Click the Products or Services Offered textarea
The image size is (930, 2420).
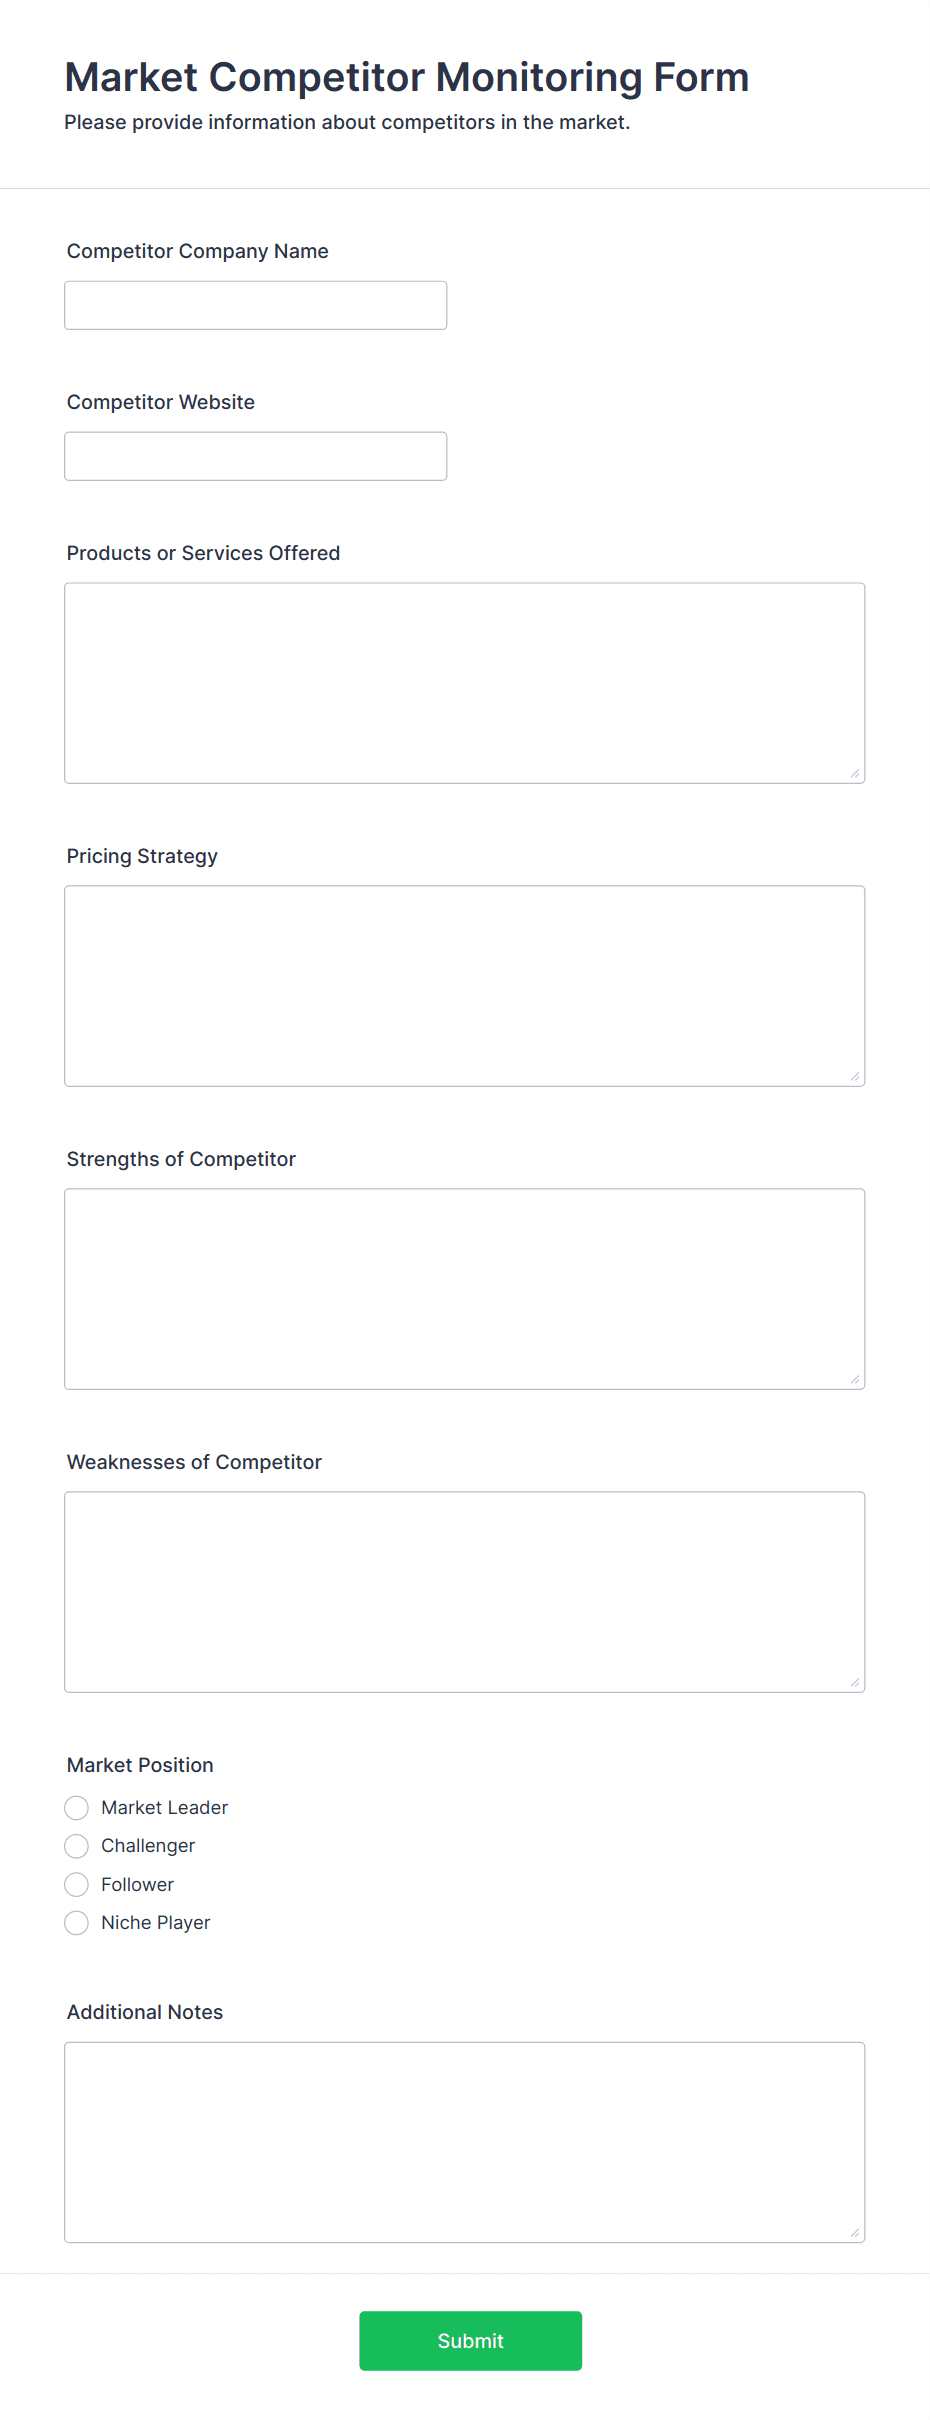click(x=465, y=683)
